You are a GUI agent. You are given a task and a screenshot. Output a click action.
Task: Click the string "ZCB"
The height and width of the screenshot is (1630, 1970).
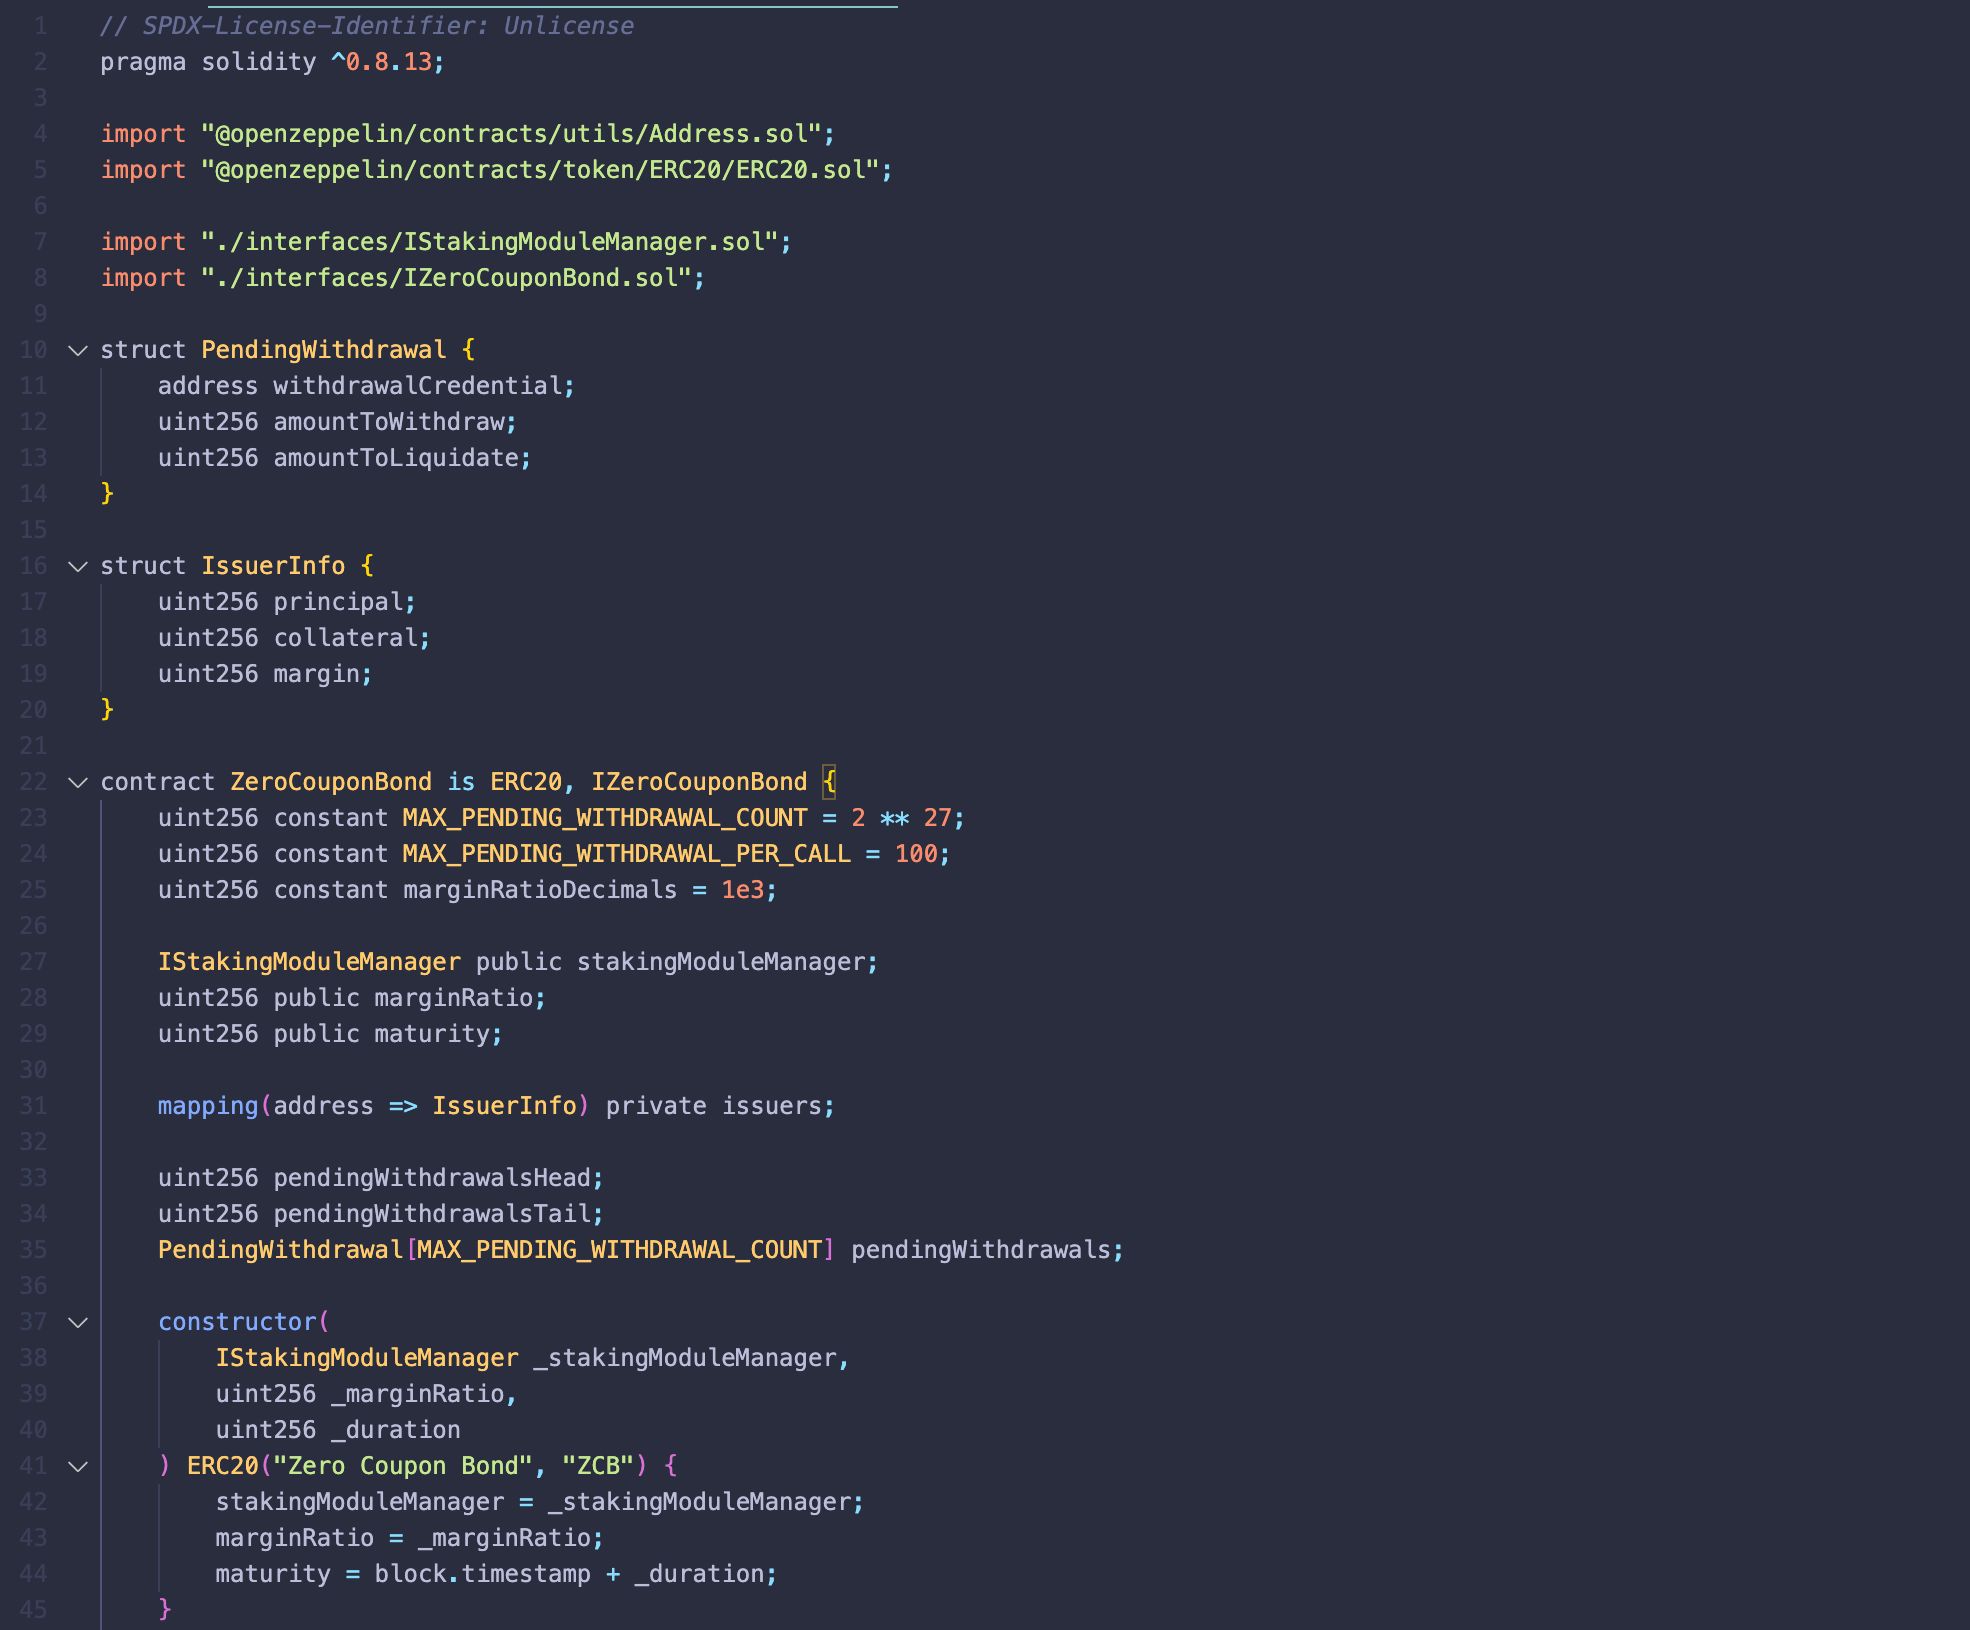(x=598, y=1466)
